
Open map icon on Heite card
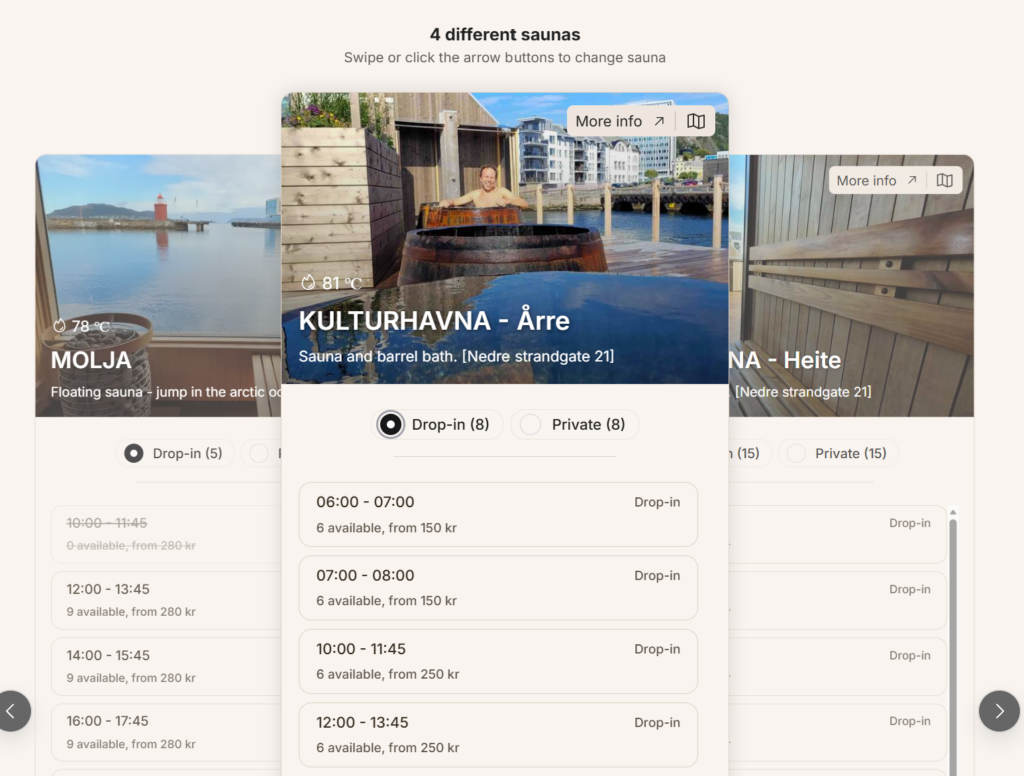click(944, 180)
